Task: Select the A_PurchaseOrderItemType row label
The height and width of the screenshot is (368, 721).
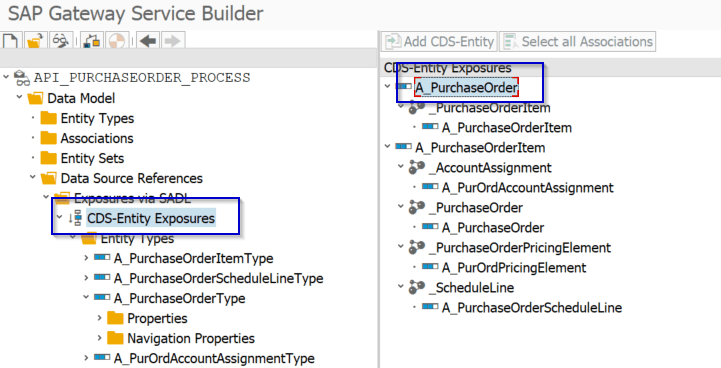Action: click(194, 259)
